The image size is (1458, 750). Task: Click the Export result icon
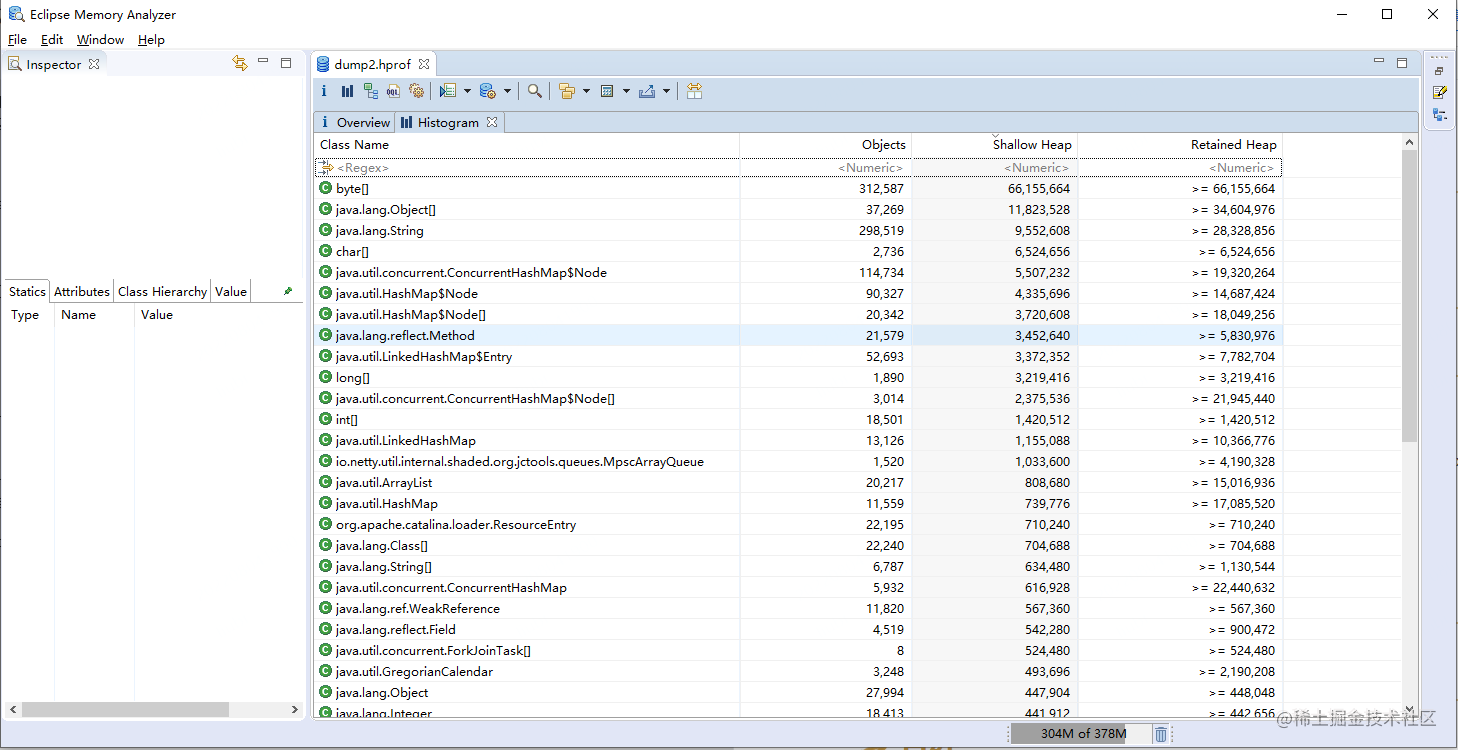click(x=647, y=91)
